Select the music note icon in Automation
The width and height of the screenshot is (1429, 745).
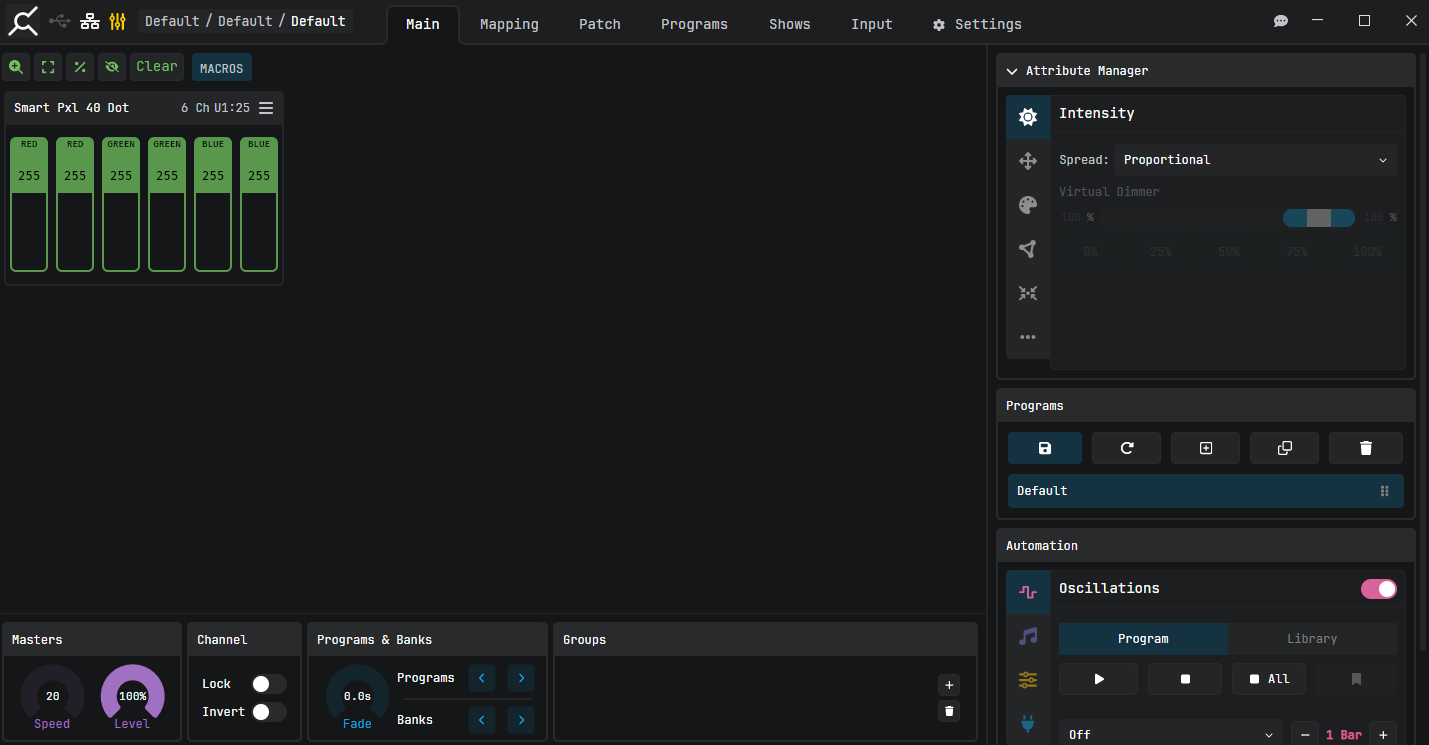[x=1028, y=636]
